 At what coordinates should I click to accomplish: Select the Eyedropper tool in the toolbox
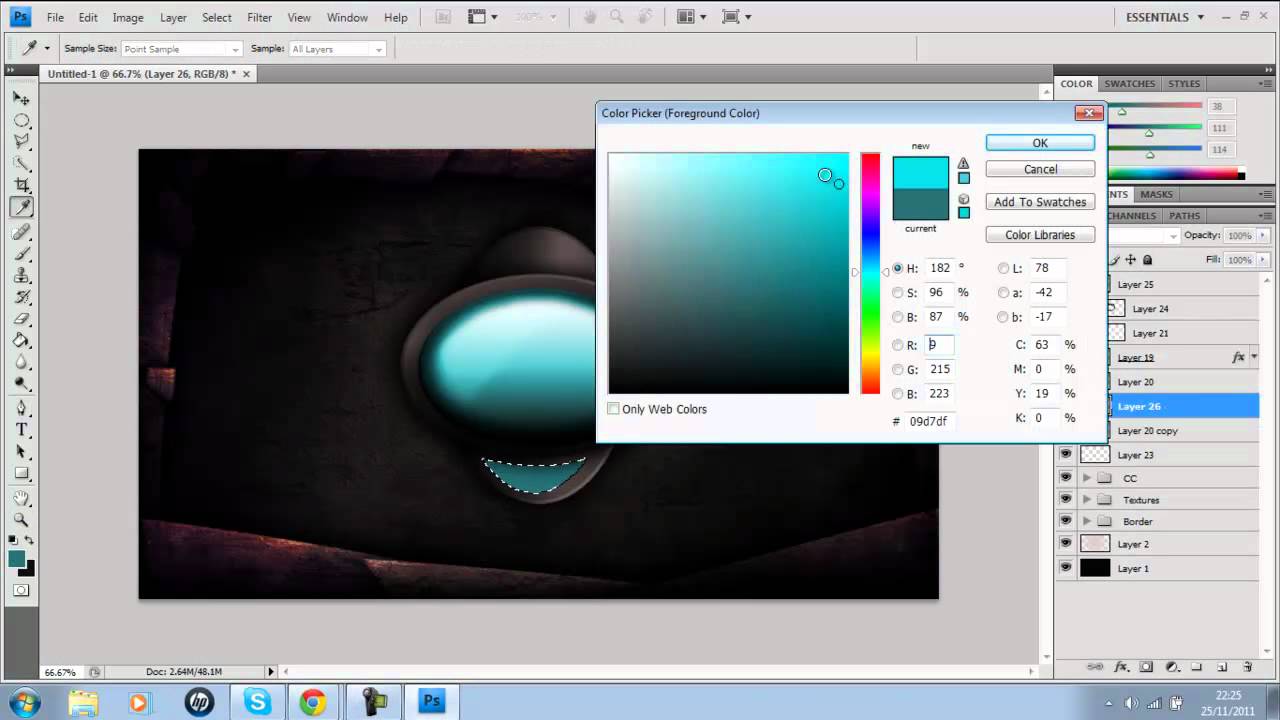tap(21, 207)
